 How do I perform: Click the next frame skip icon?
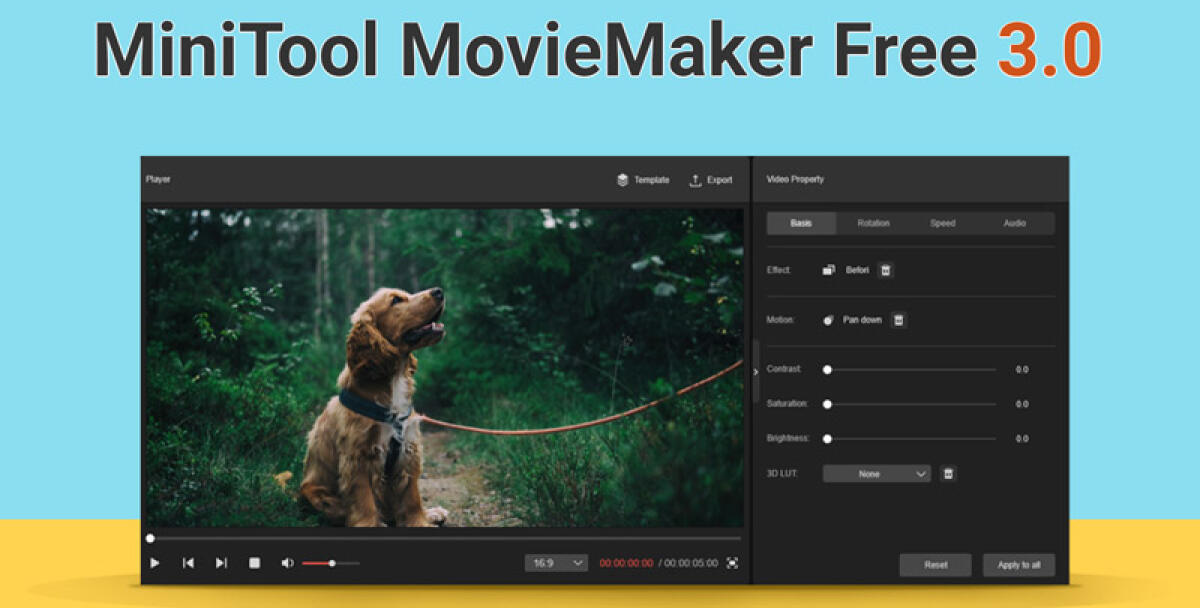(221, 563)
